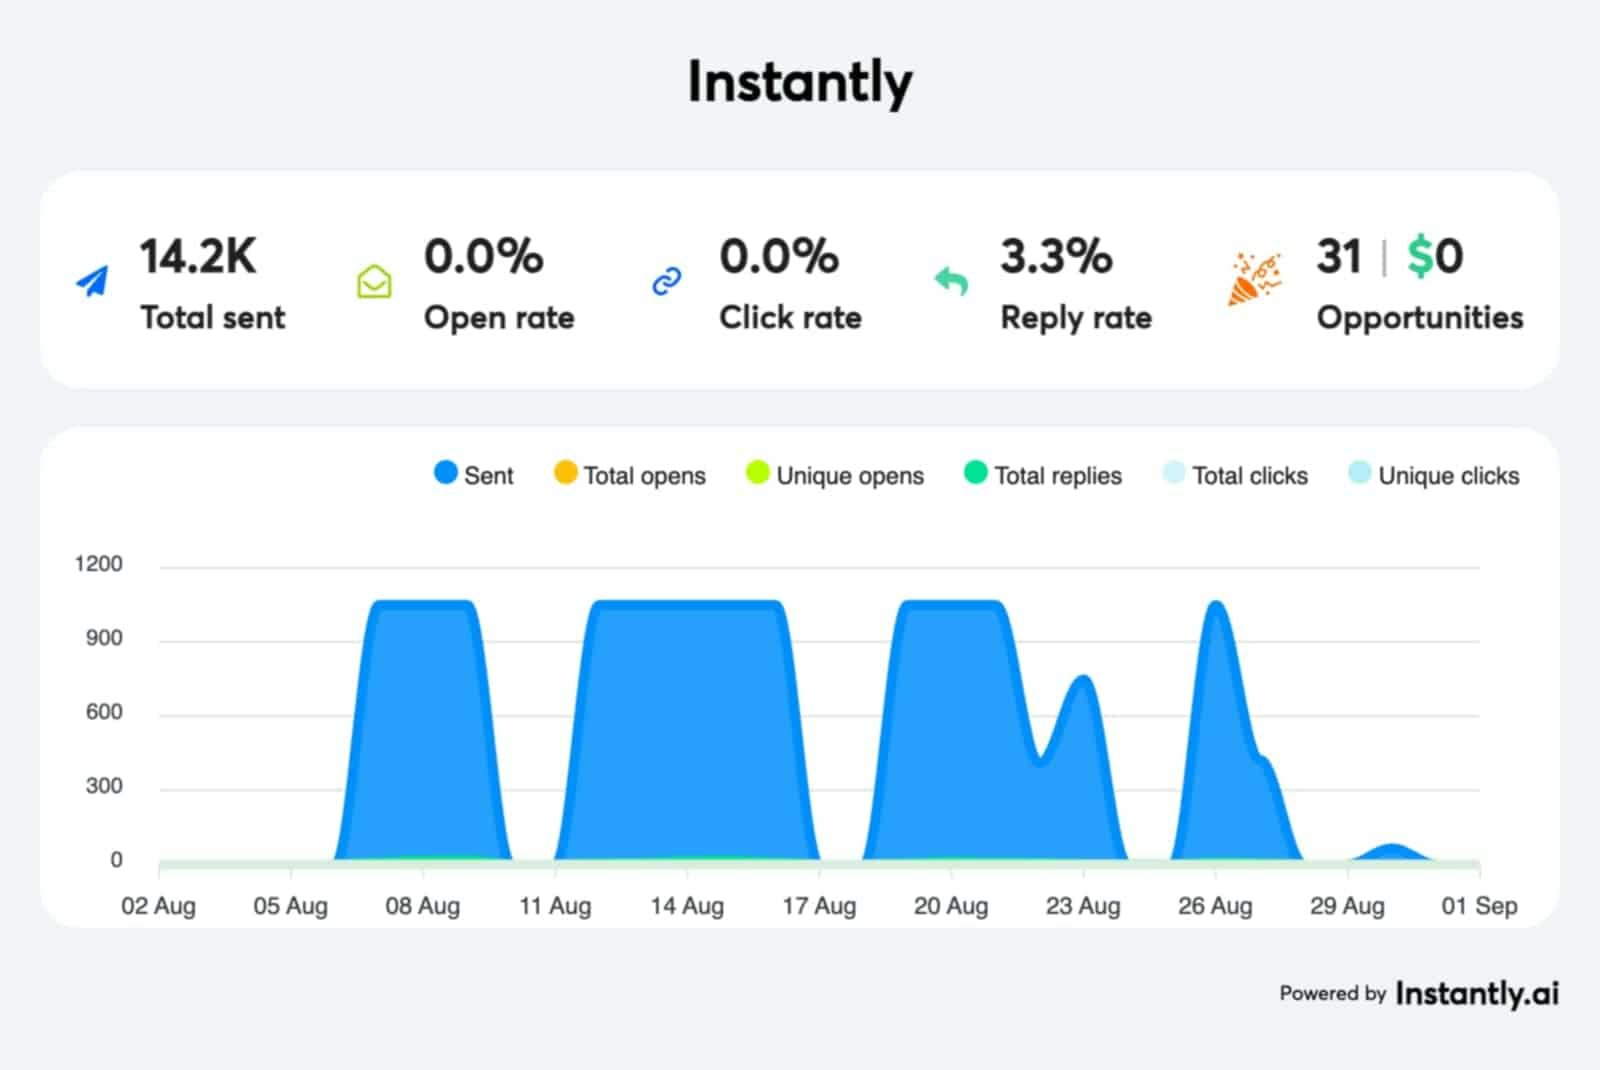Click the 23 Aug axis date label
The width and height of the screenshot is (1600, 1070).
pos(1083,906)
